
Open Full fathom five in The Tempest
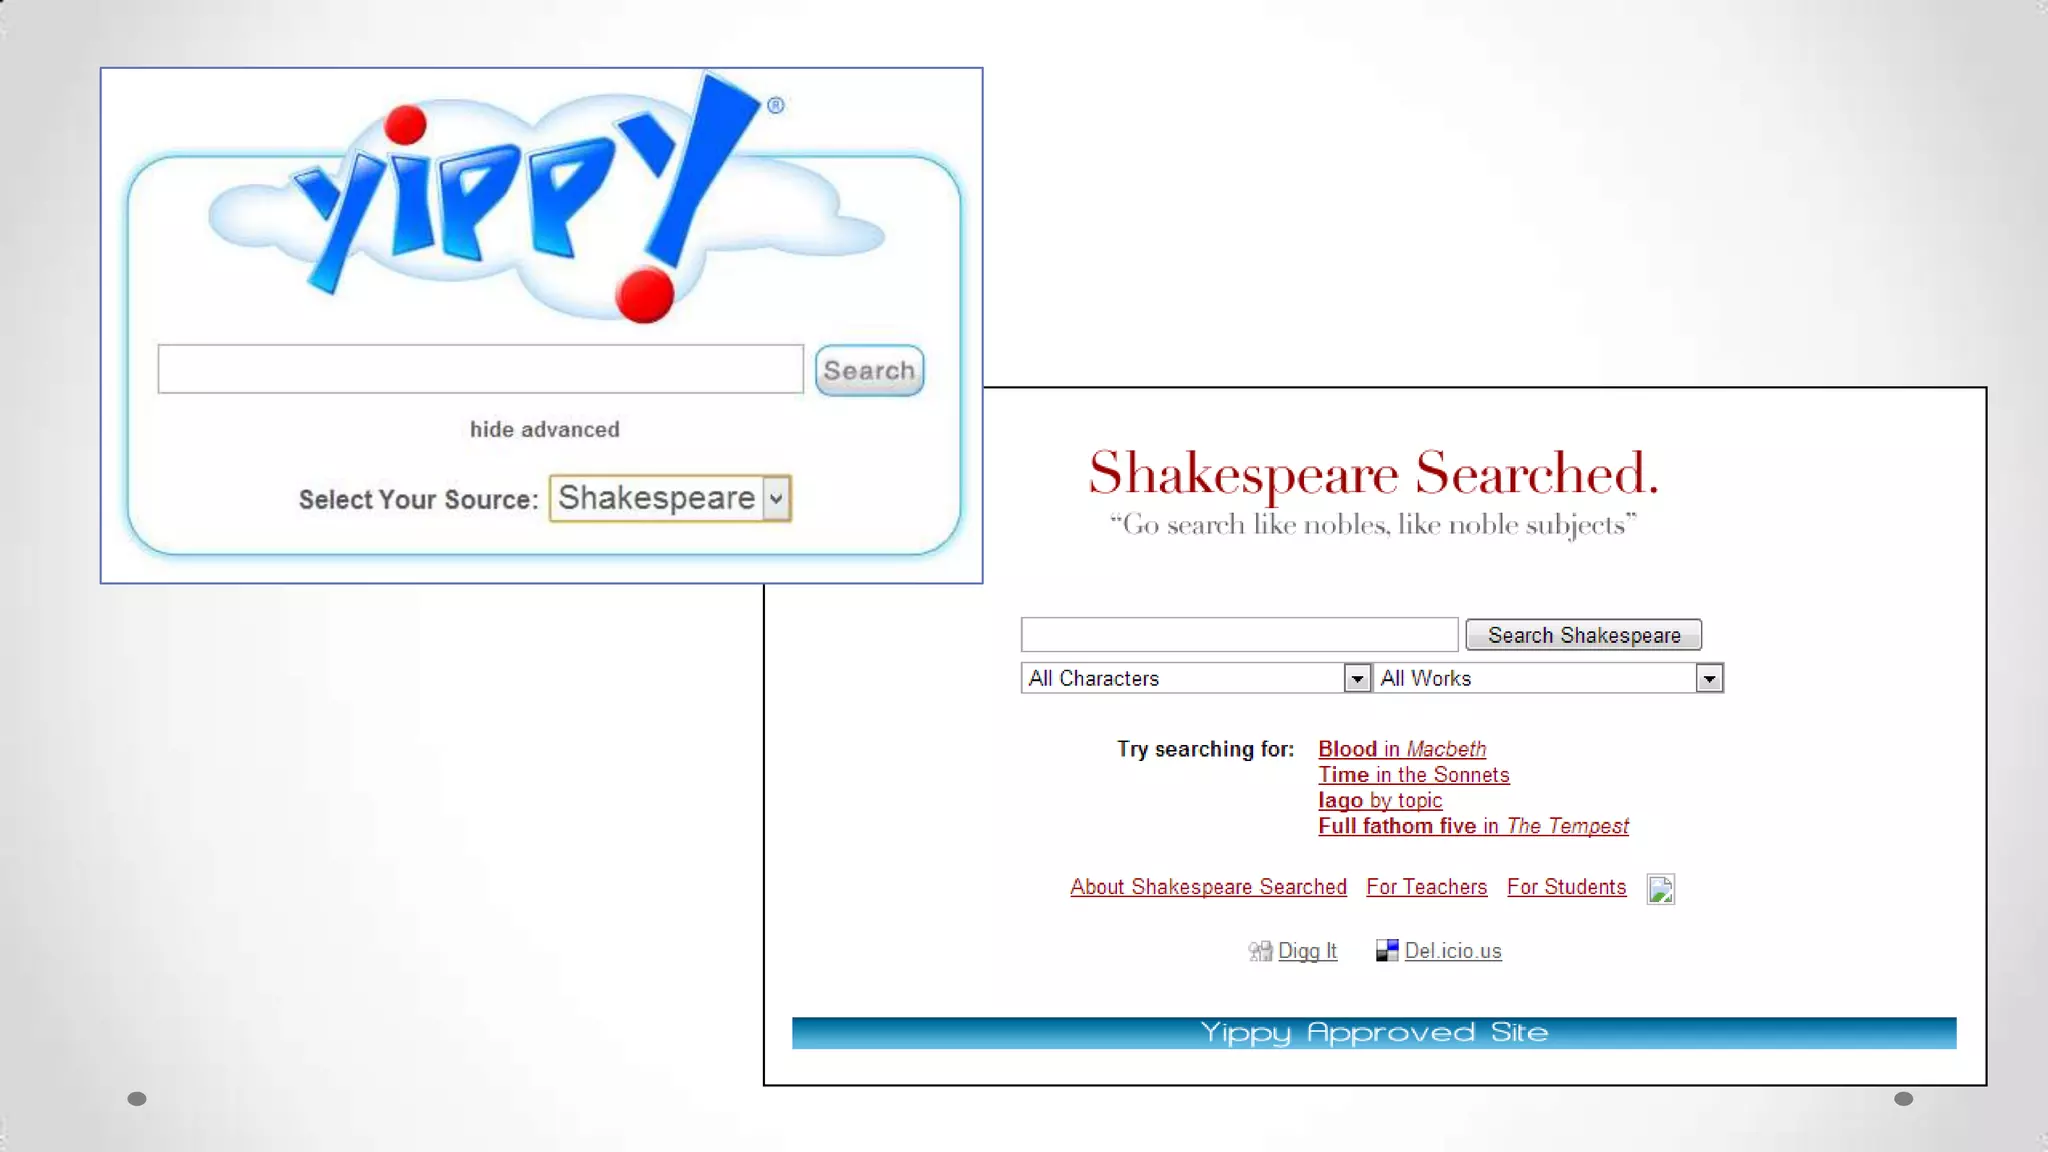[x=1472, y=826]
